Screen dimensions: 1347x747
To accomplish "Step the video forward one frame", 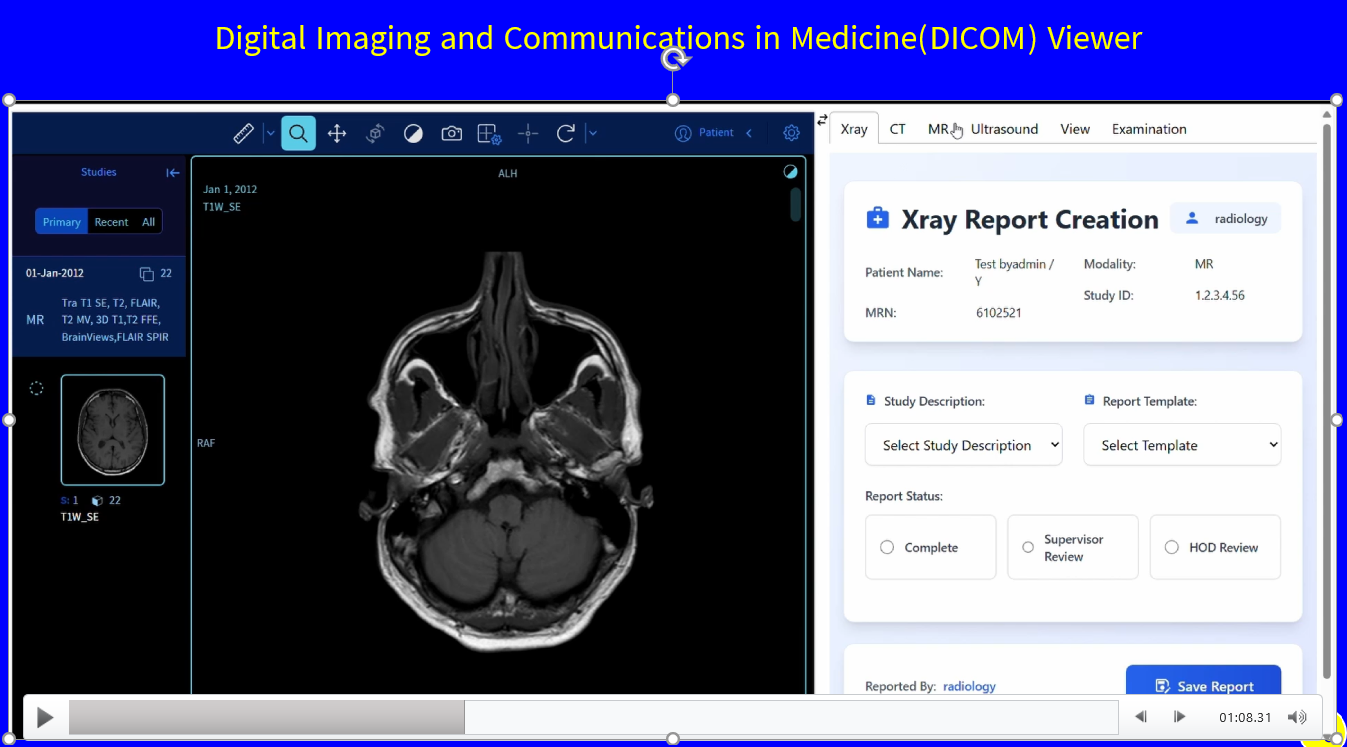I will (x=1179, y=717).
